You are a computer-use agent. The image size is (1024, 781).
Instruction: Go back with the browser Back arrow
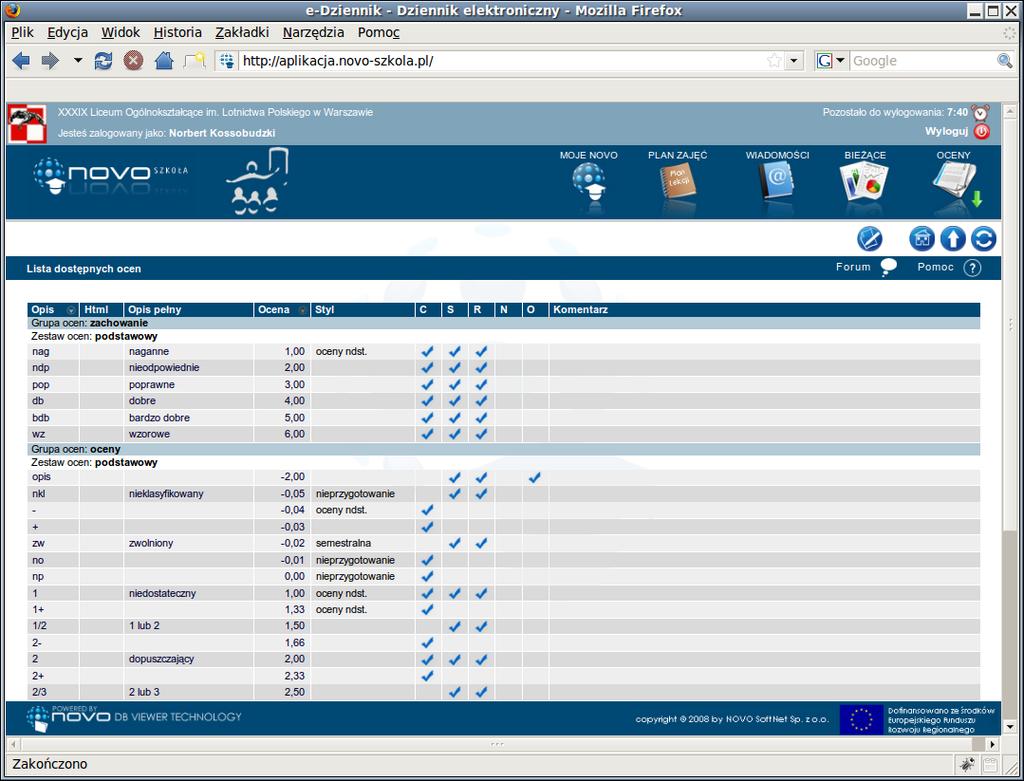point(21,61)
